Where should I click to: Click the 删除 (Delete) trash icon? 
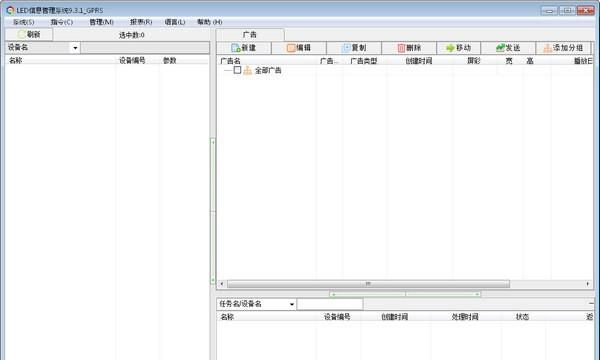[x=401, y=48]
